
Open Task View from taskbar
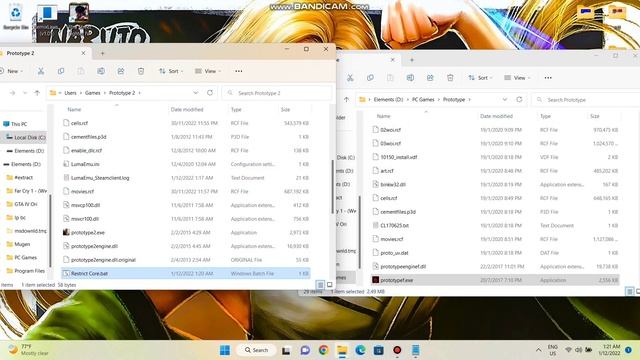(286, 350)
